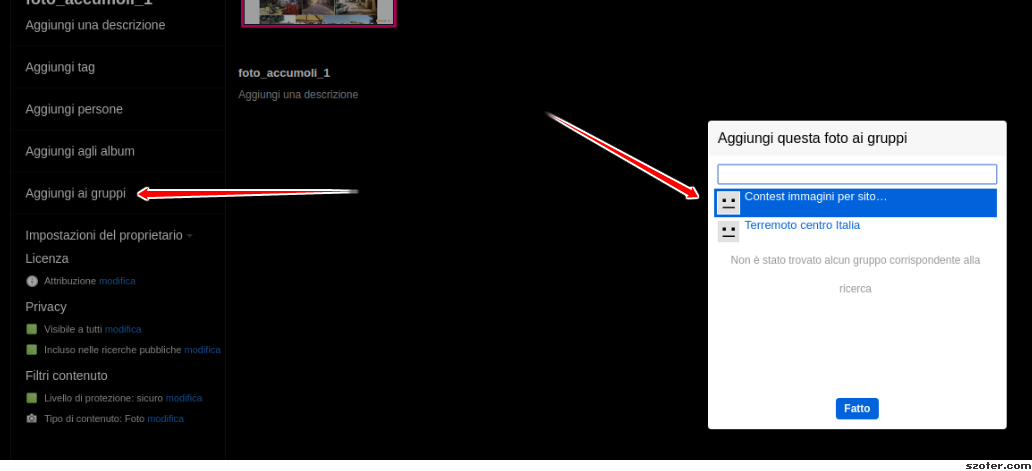1032x471 pixels.
Task: Click the foto_accumoli_1 photo thumbnail
Action: [x=319, y=12]
